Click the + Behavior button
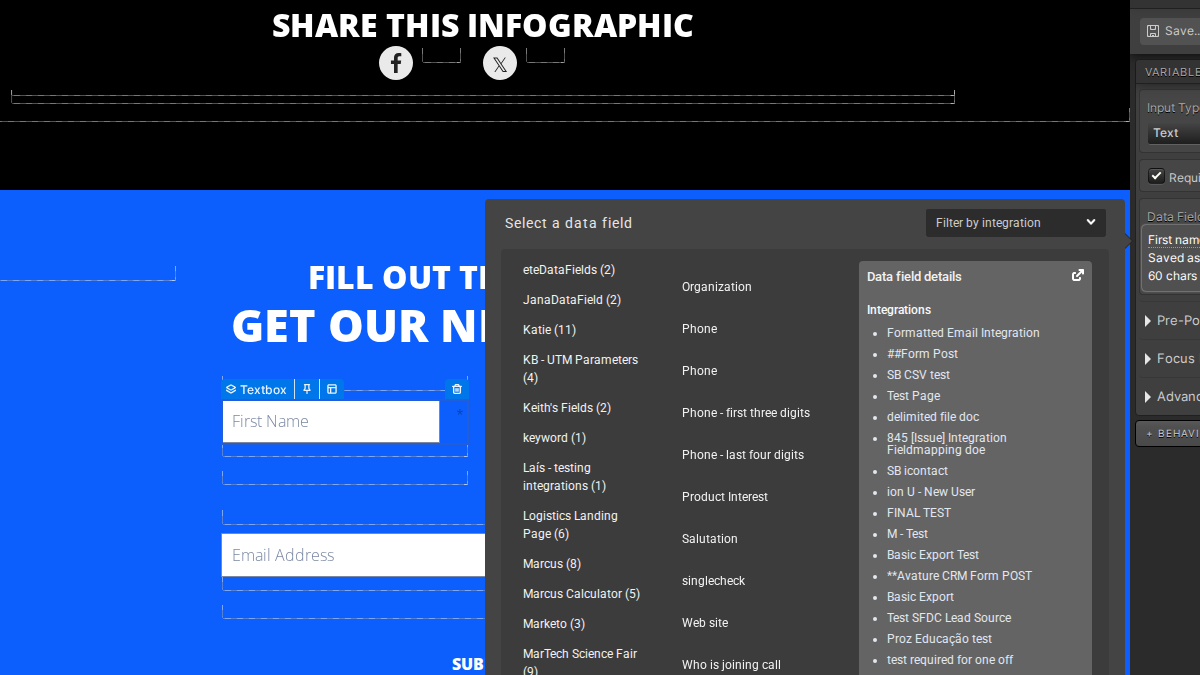This screenshot has height=675, width=1200. click(x=1168, y=433)
